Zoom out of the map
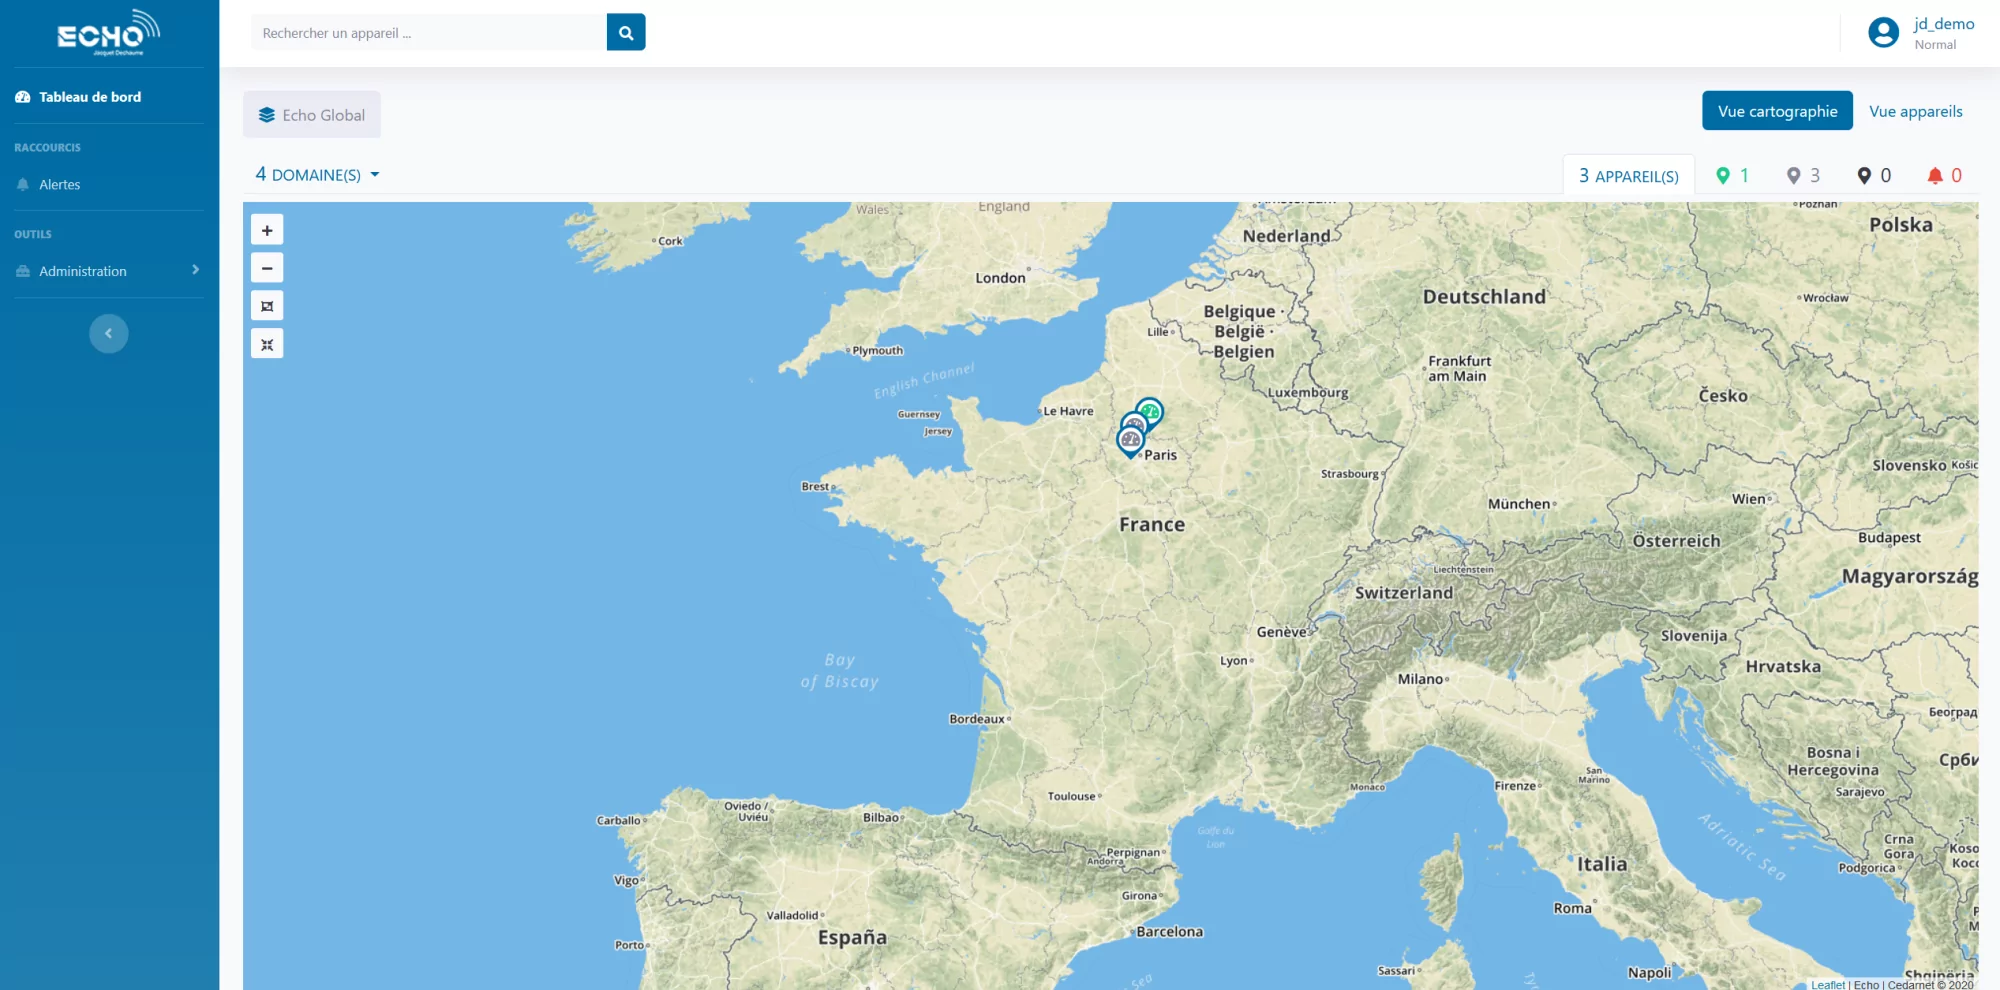This screenshot has height=990, width=2000. 267,268
